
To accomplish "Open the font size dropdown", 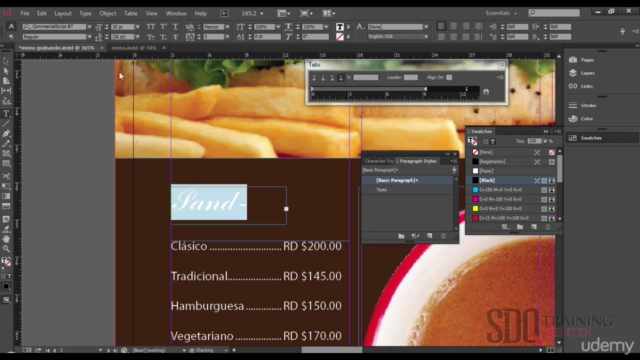I will pos(138,27).
